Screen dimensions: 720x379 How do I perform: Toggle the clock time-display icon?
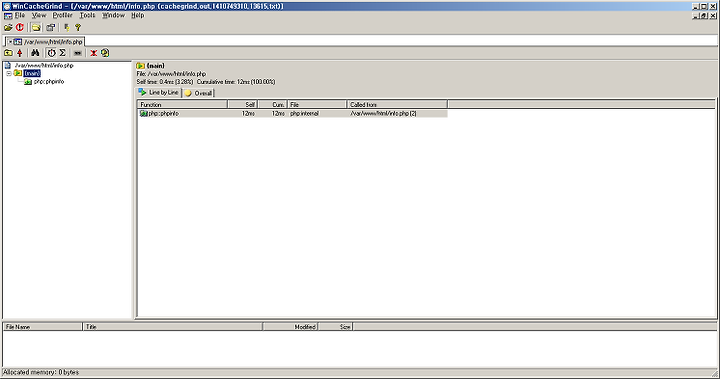coord(51,53)
